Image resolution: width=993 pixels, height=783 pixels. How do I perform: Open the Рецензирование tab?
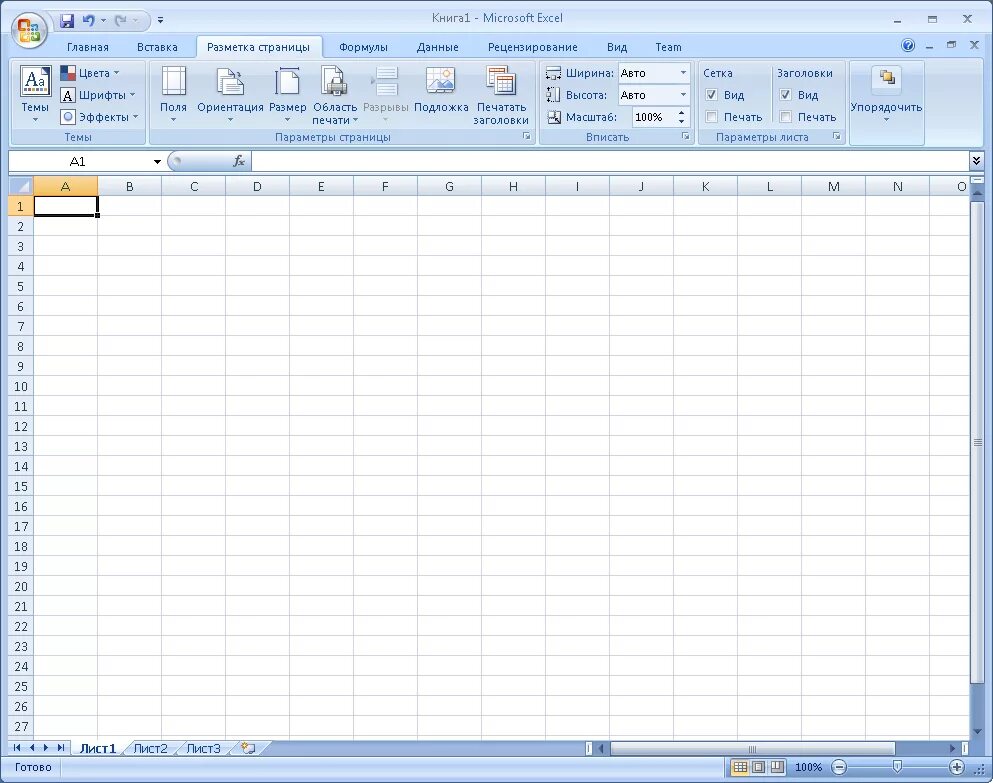click(532, 46)
